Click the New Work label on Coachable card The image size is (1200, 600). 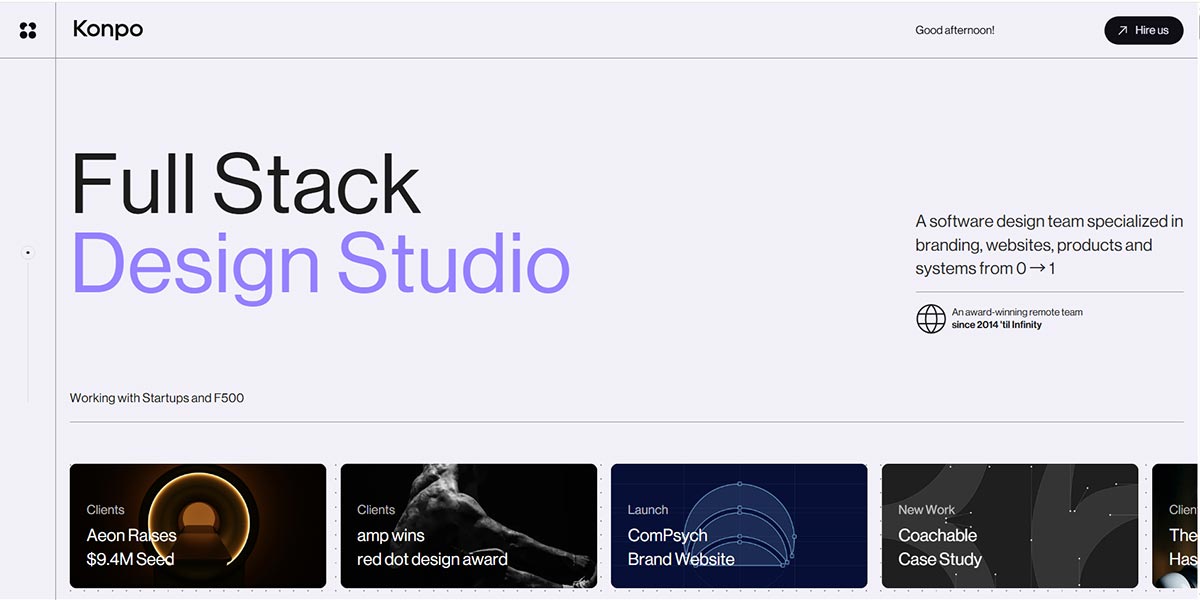pos(926,510)
